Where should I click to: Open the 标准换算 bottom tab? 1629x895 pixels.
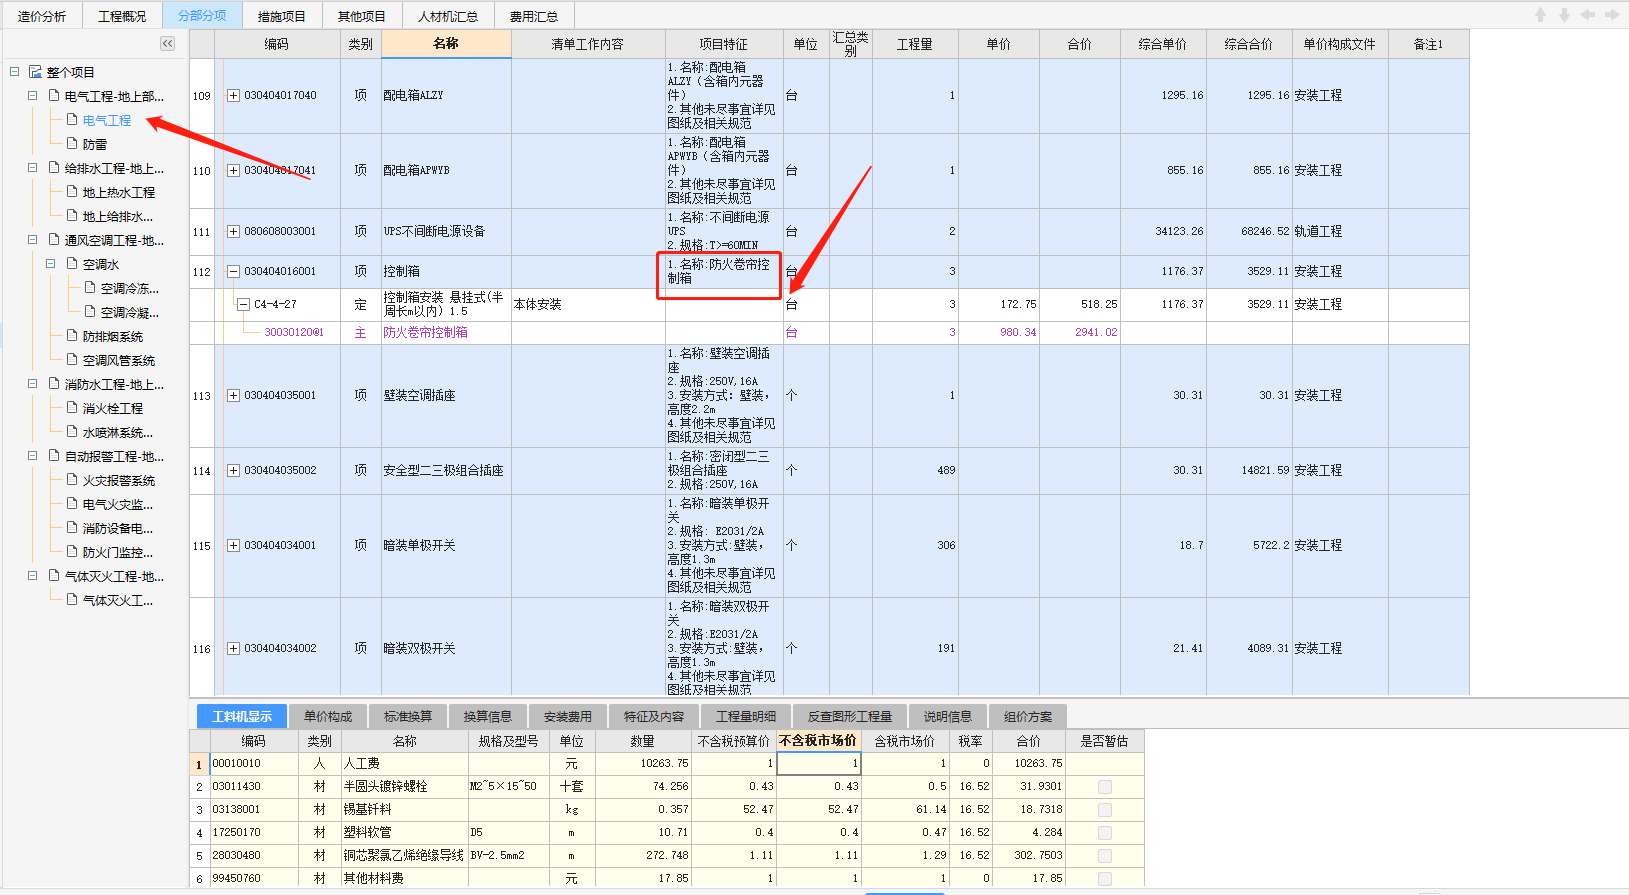pyautogui.click(x=408, y=716)
